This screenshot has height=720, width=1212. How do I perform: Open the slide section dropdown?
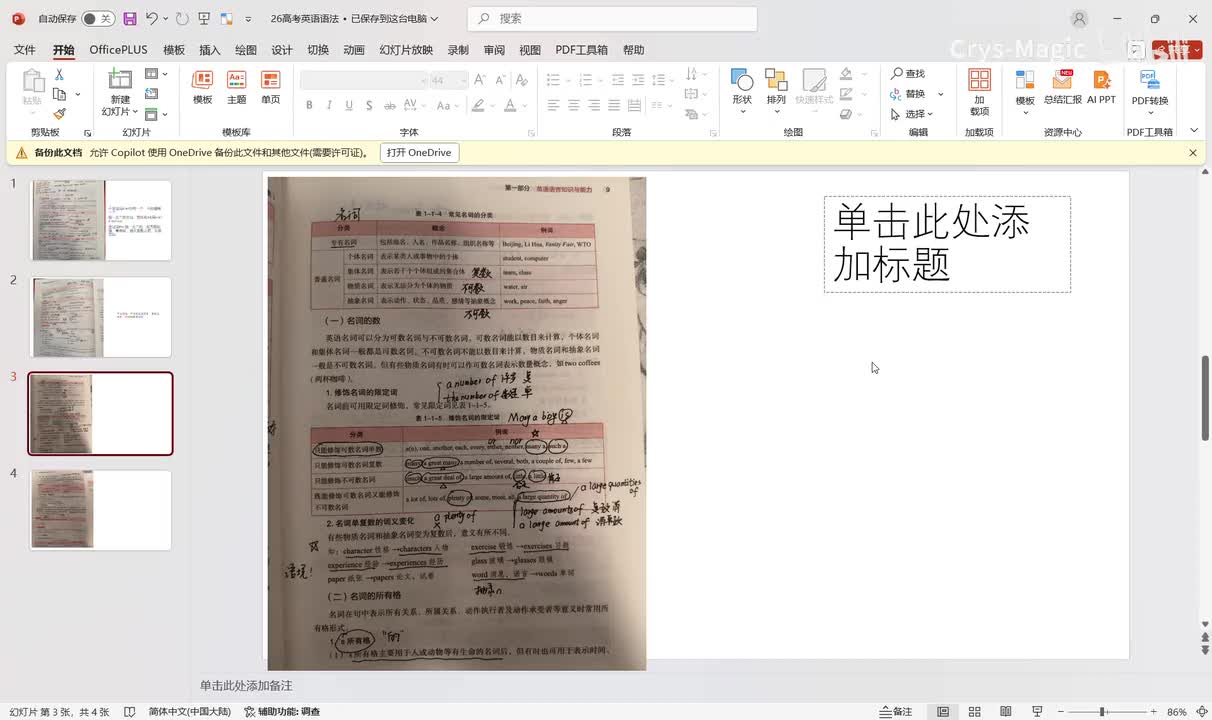coord(156,114)
